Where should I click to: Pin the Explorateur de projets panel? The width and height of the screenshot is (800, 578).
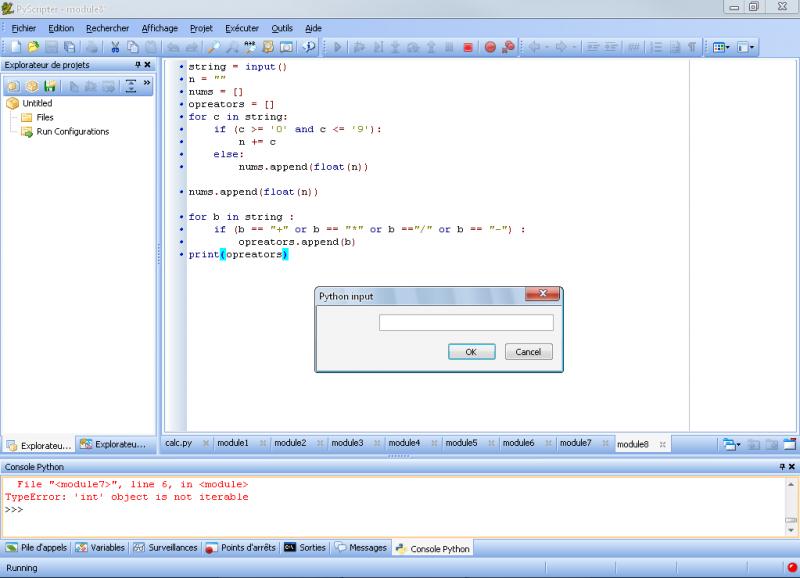pyautogui.click(x=138, y=65)
